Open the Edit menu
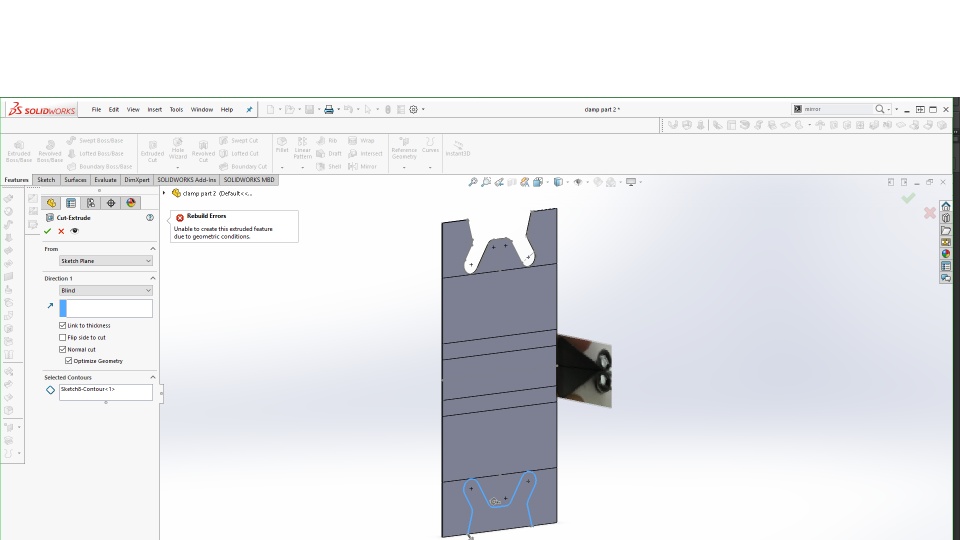This screenshot has width=960, height=540. [114, 110]
